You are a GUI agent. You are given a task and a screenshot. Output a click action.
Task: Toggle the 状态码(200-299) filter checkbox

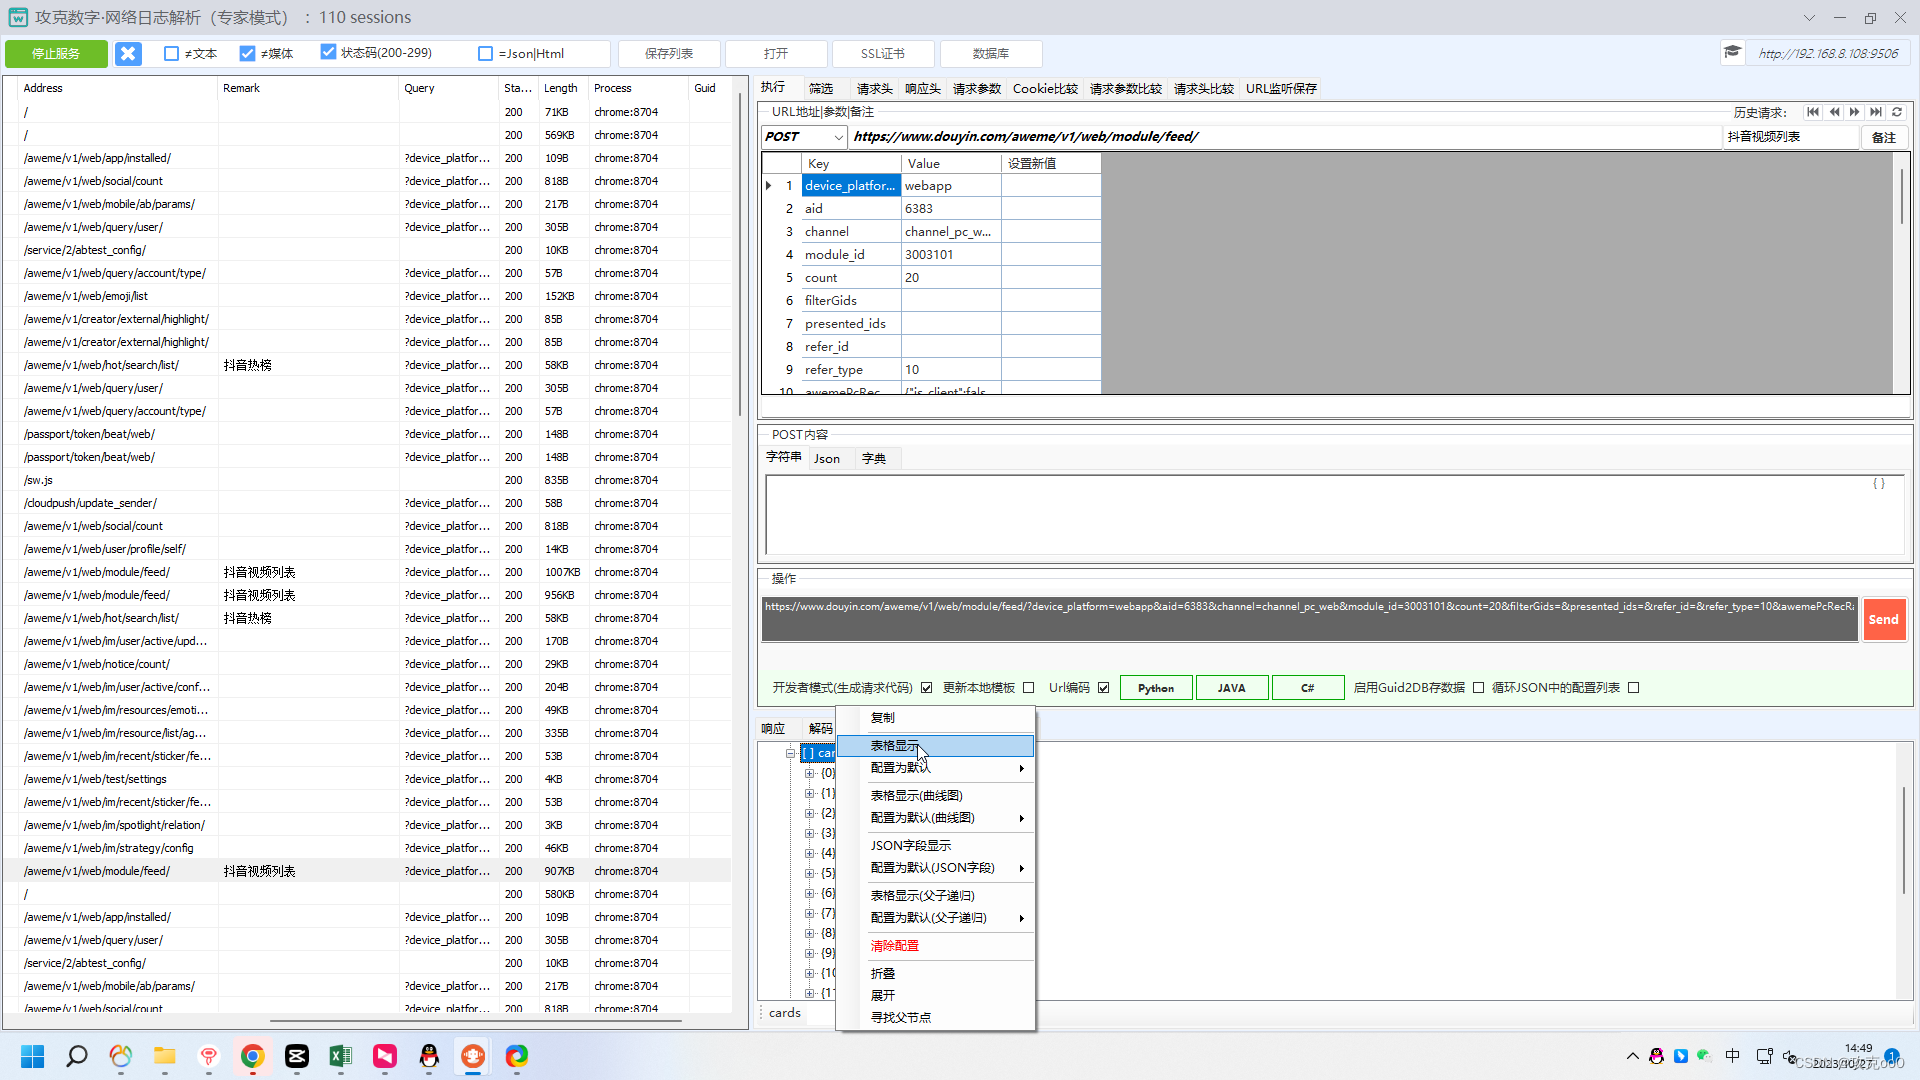328,52
